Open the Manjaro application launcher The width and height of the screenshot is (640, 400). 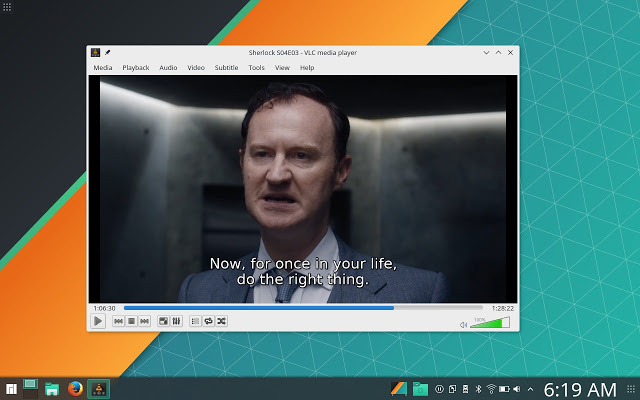[11, 389]
